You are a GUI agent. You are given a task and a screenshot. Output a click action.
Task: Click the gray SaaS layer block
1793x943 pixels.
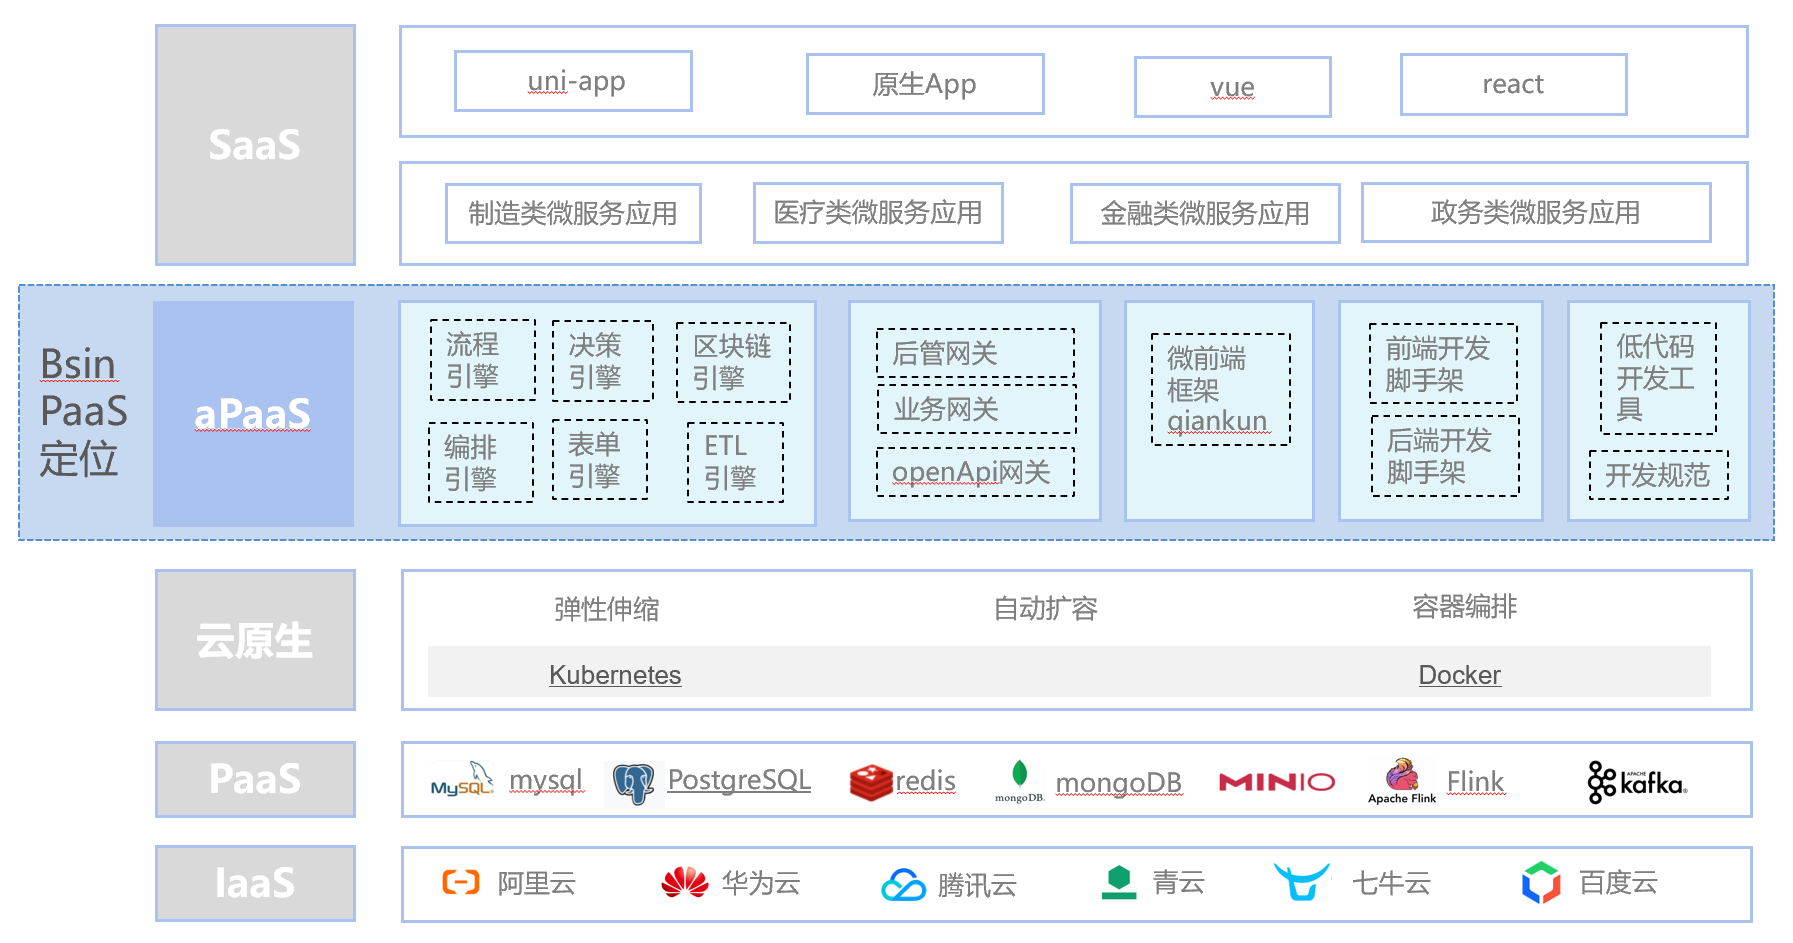(x=255, y=145)
